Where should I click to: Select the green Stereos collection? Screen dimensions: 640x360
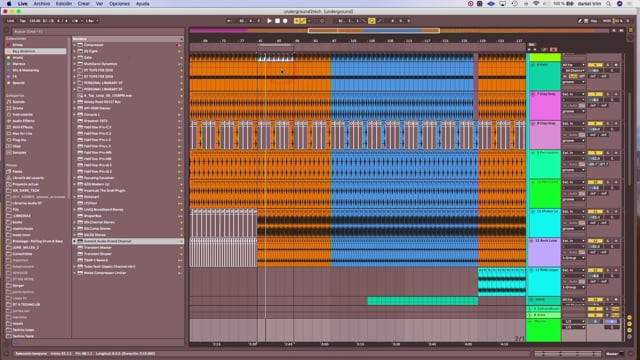pos(19,64)
